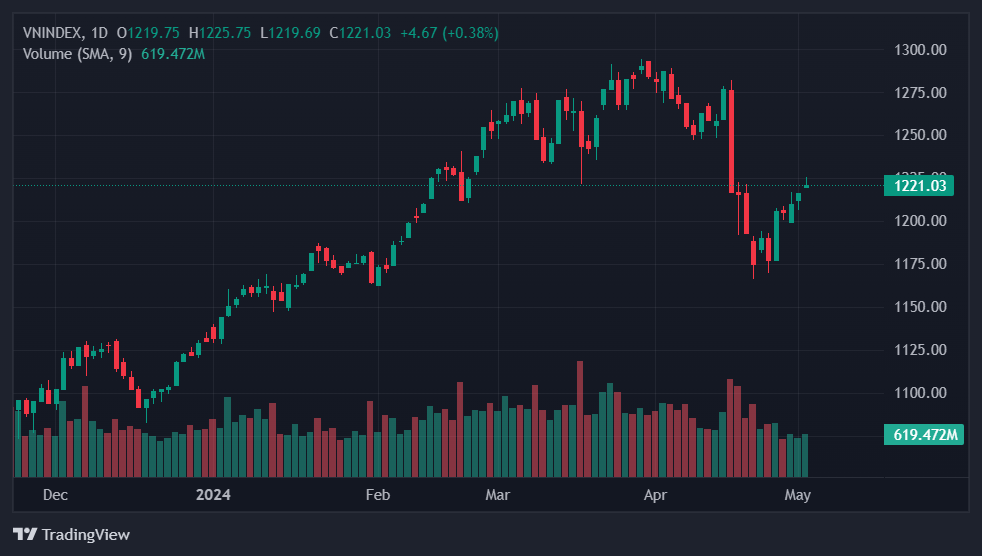Click the 619.472M volume tag on price axis
The image size is (982, 556).
pyautogui.click(x=924, y=434)
